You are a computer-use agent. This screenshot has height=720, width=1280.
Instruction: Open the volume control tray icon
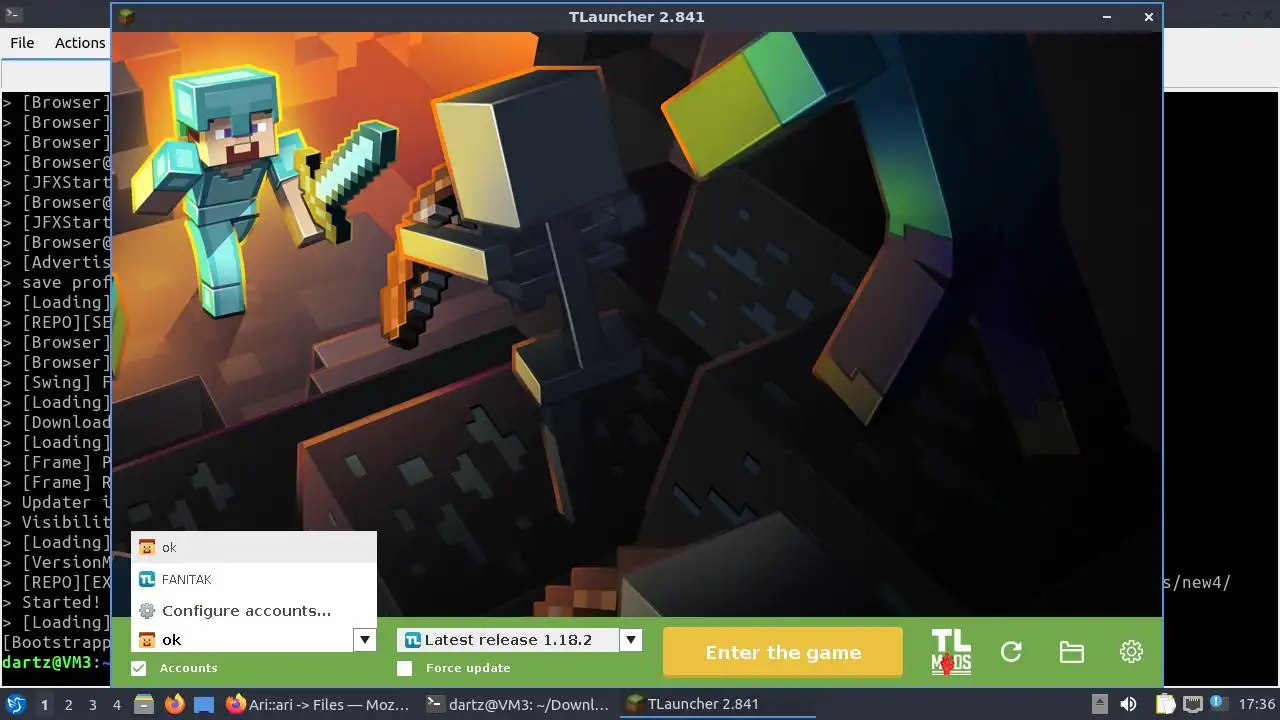pos(1128,704)
